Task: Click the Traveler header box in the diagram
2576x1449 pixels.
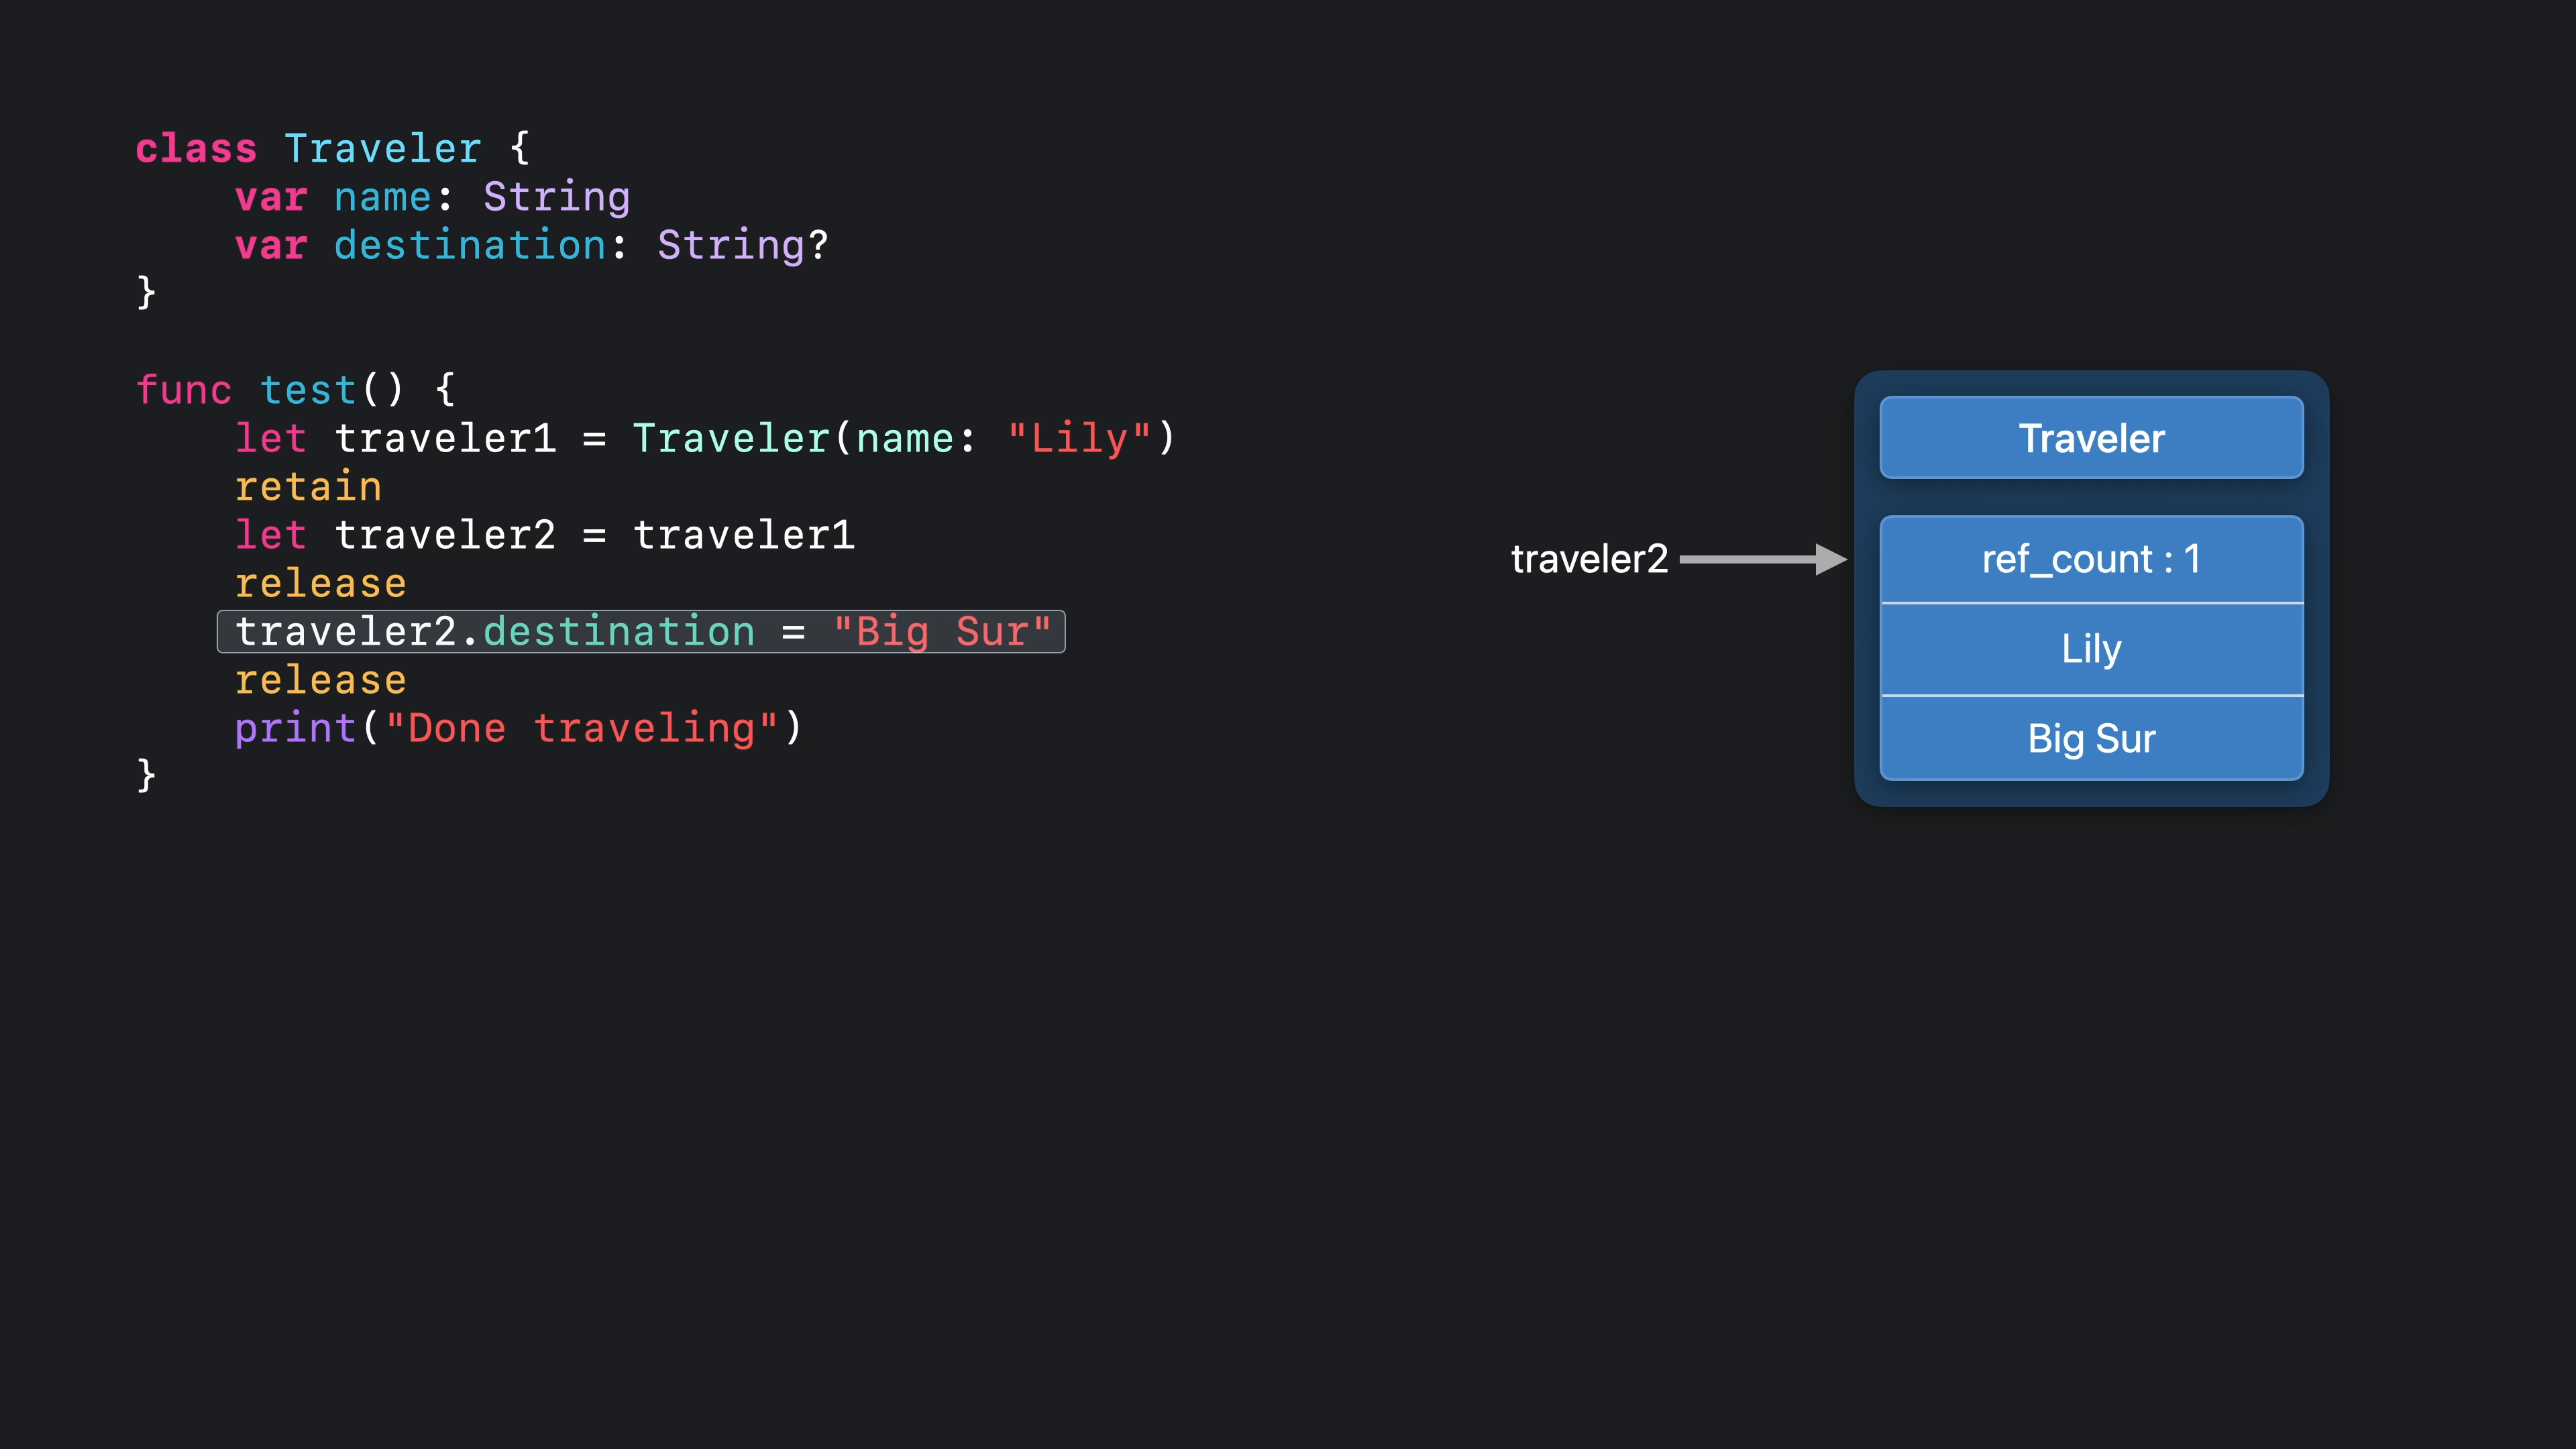Action: tap(2091, 438)
